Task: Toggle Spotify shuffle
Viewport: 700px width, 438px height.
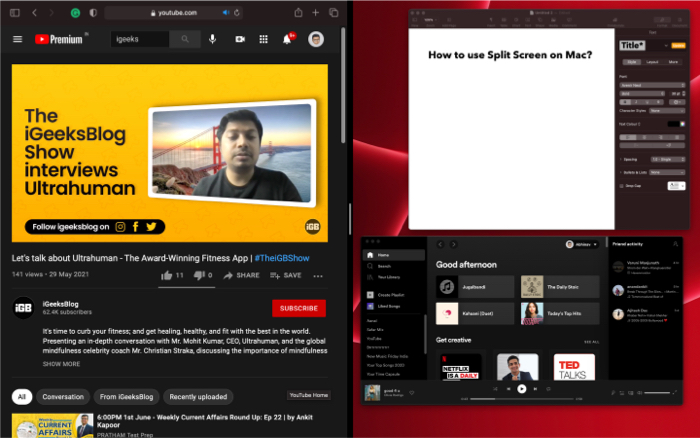Action: pos(495,389)
